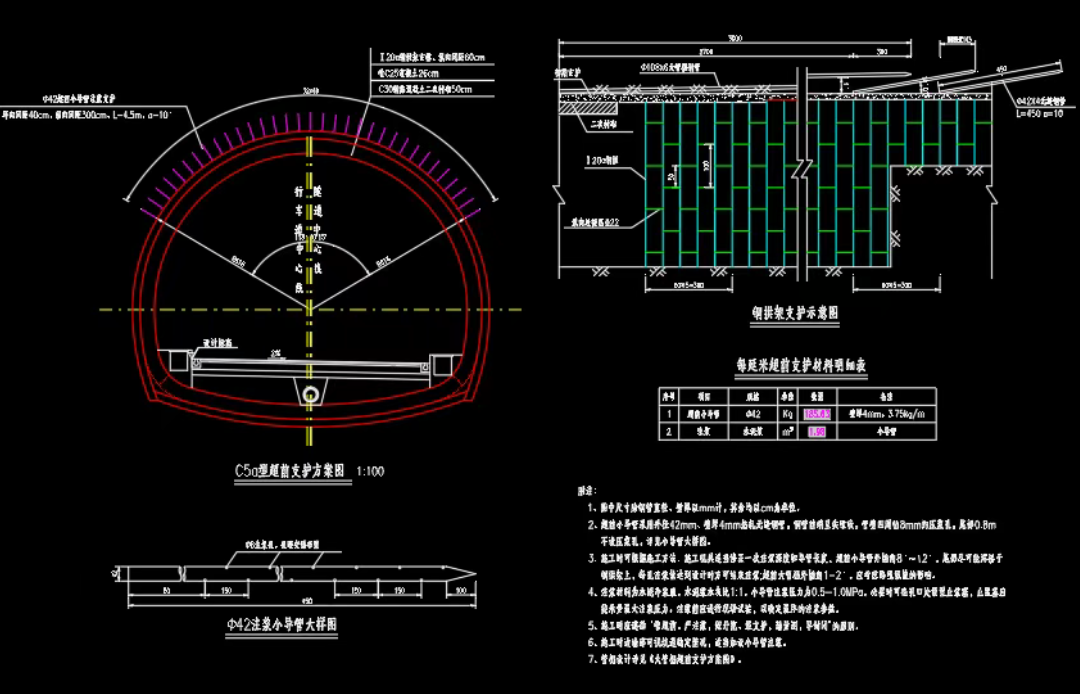Image resolution: width=1080 pixels, height=694 pixels.
Task: Click the magenta 1.98 grout quantity cell
Action: (817, 432)
